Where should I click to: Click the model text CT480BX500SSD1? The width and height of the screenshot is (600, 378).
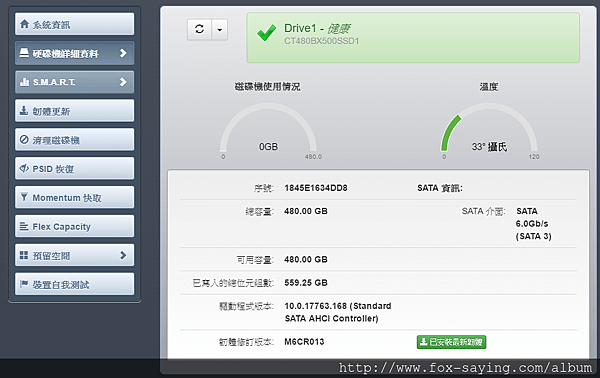[x=321, y=41]
